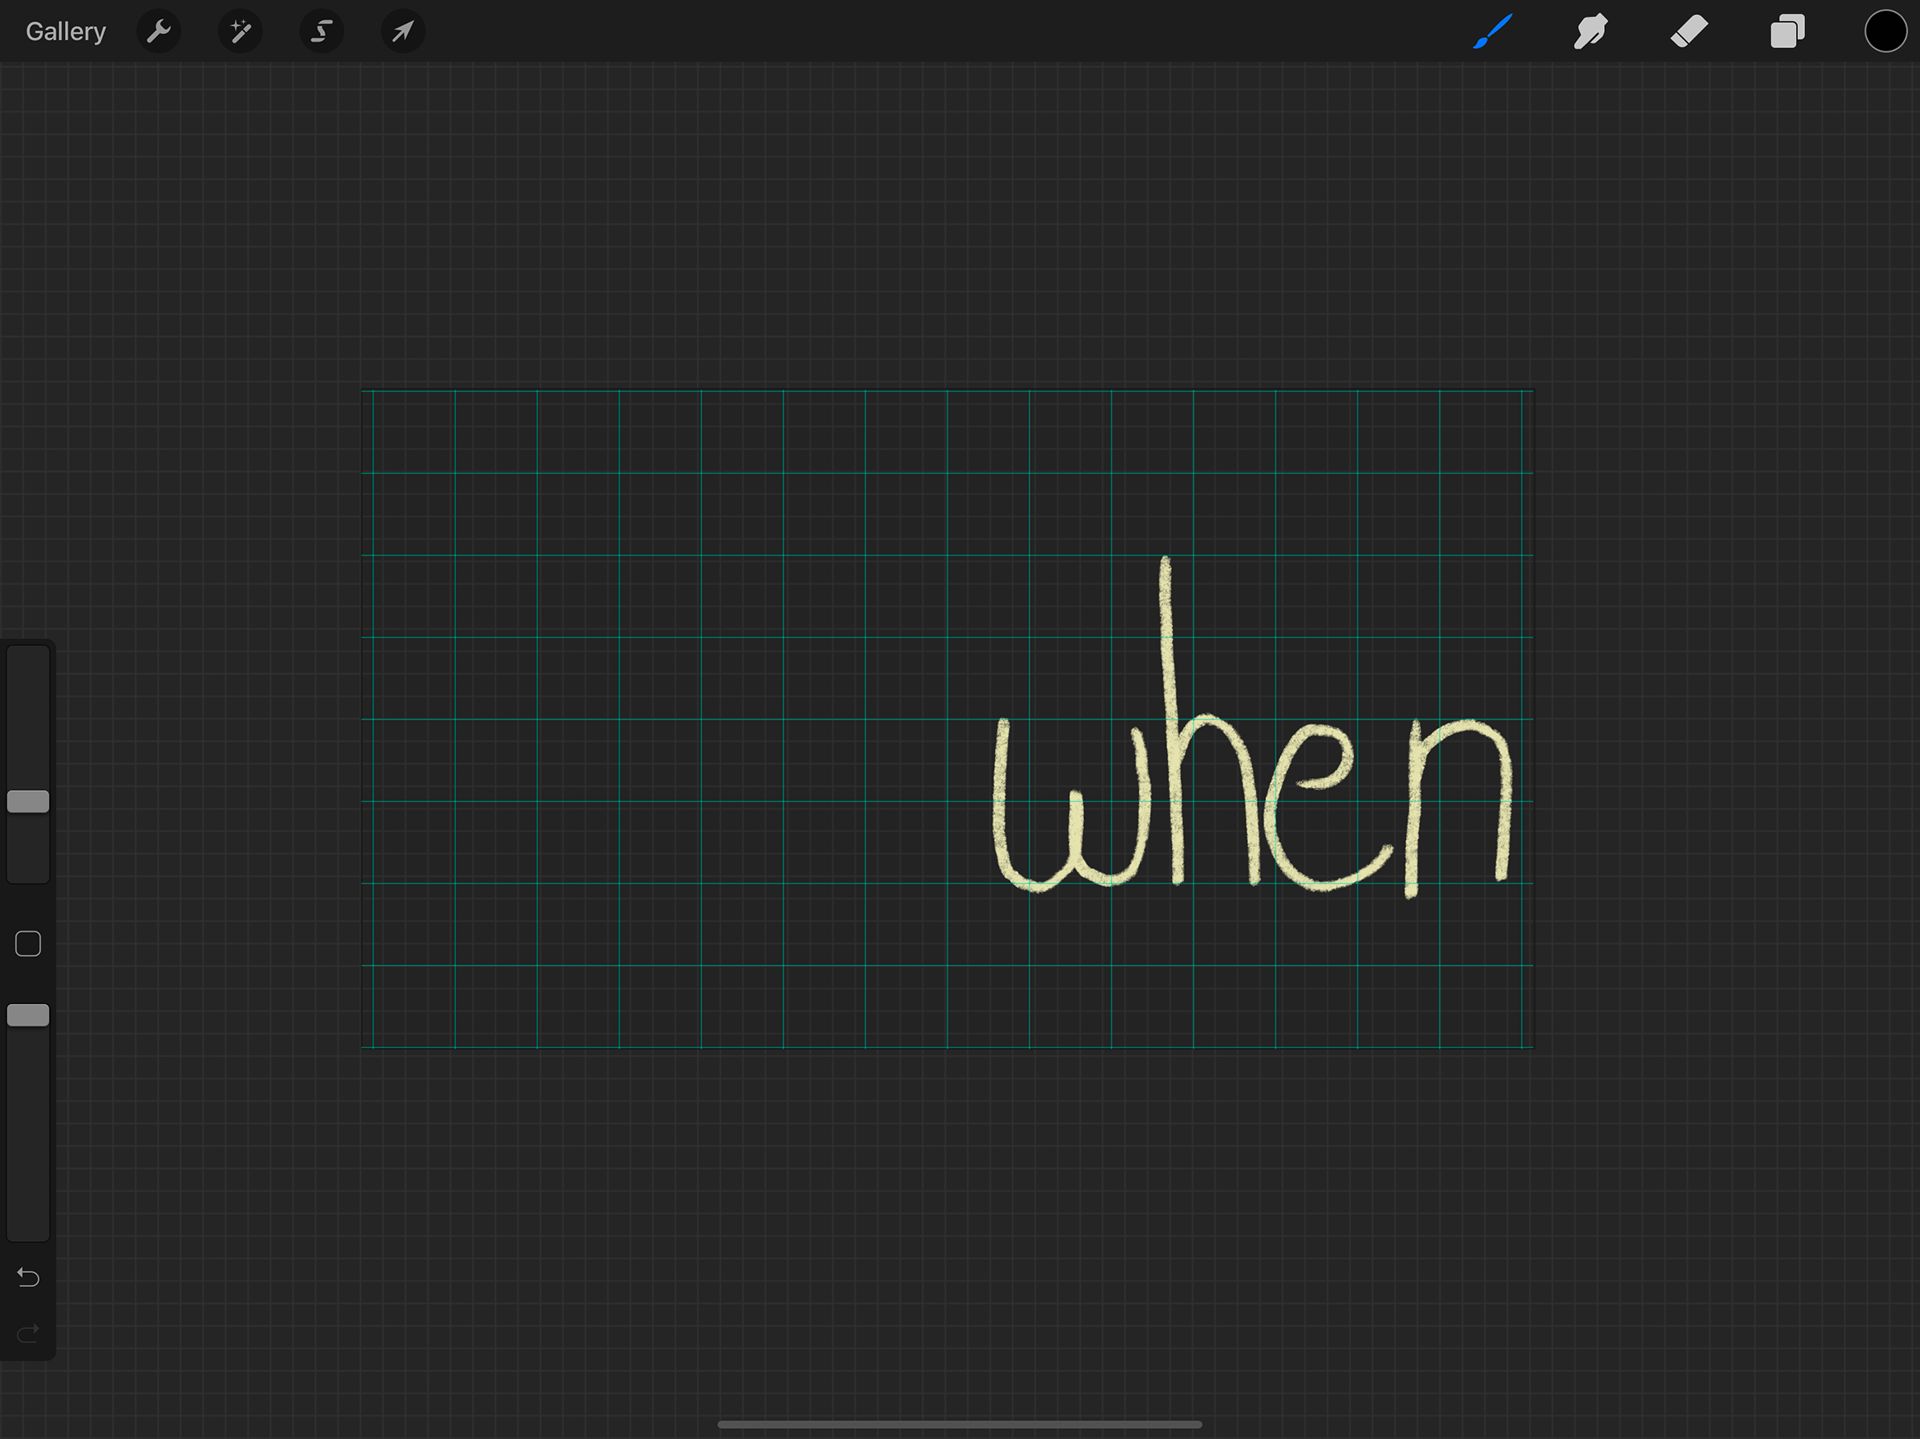This screenshot has width=1920, height=1439.
Task: Activate the Selection tool
Action: (321, 32)
